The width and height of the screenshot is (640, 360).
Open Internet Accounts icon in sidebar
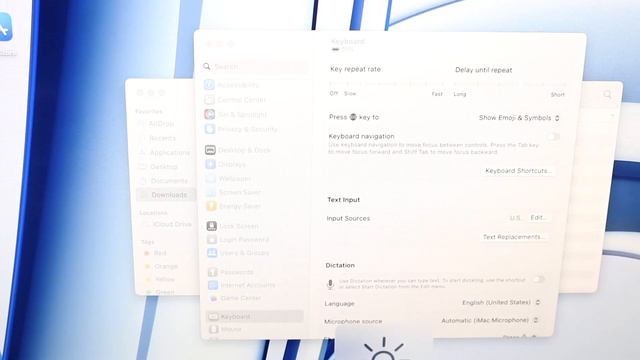point(213,285)
